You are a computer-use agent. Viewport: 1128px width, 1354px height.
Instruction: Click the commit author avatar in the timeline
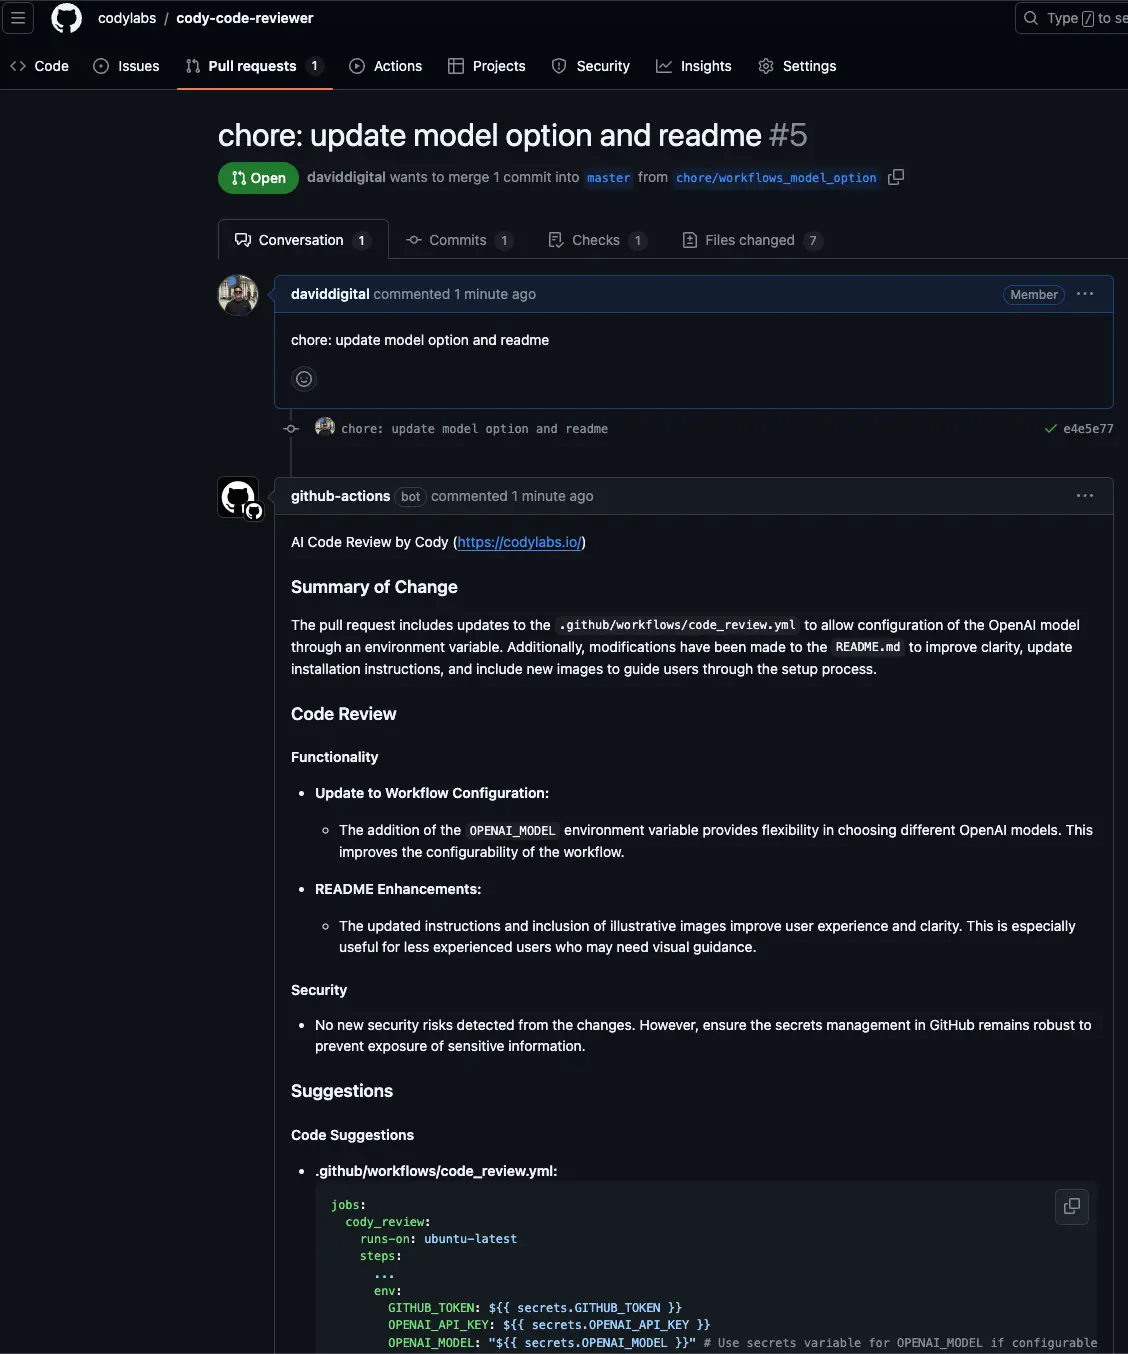(x=325, y=427)
